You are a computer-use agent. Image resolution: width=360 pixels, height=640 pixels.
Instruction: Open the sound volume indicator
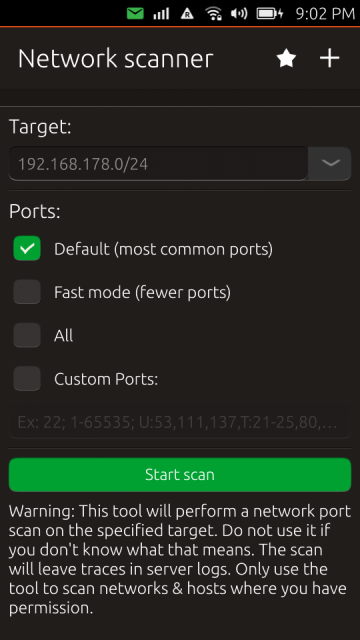pyautogui.click(x=239, y=14)
